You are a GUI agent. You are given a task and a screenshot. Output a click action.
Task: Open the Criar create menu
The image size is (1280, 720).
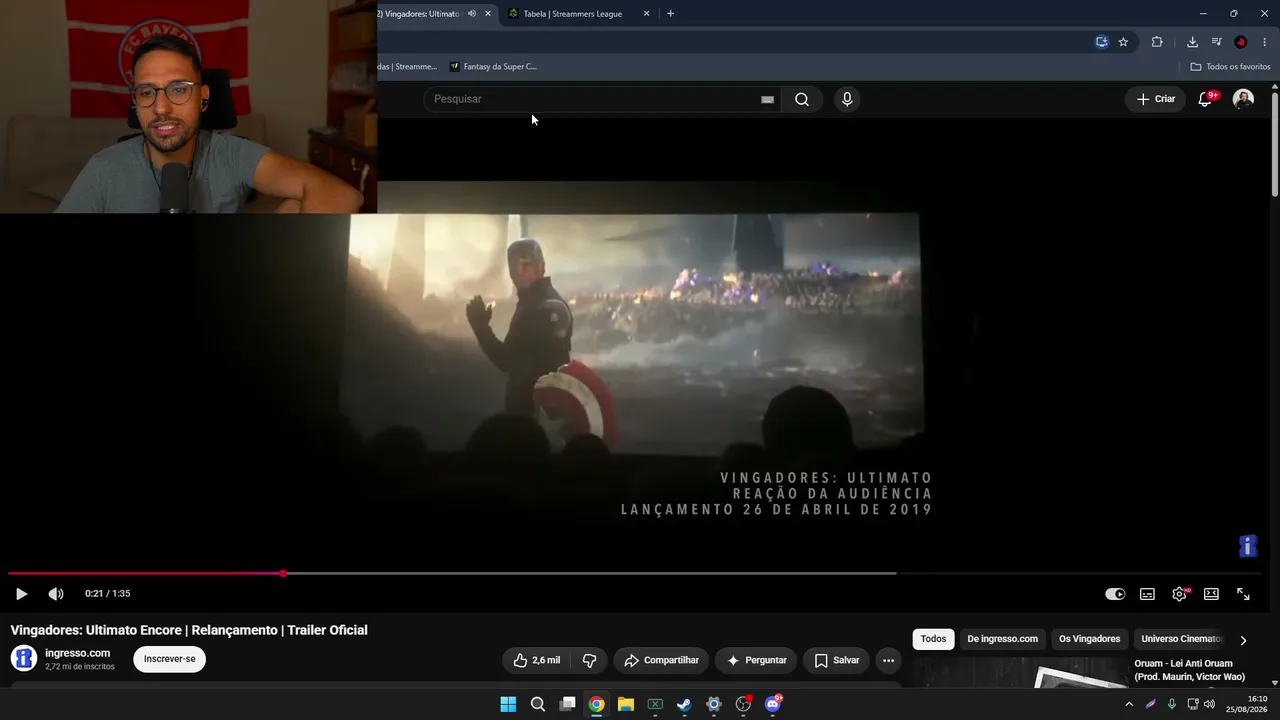(1156, 99)
